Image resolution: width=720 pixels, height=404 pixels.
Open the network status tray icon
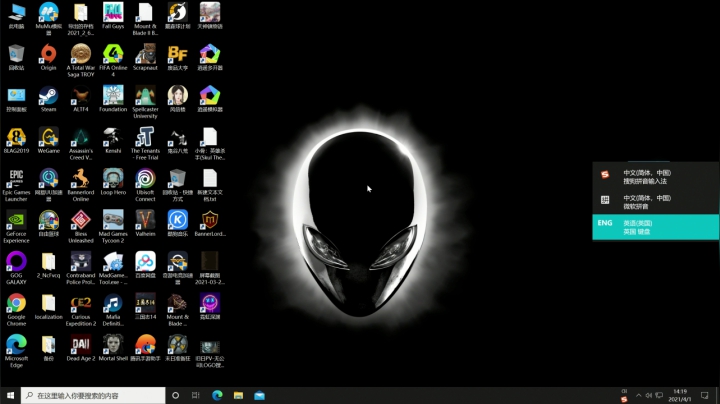pyautogui.click(x=659, y=395)
